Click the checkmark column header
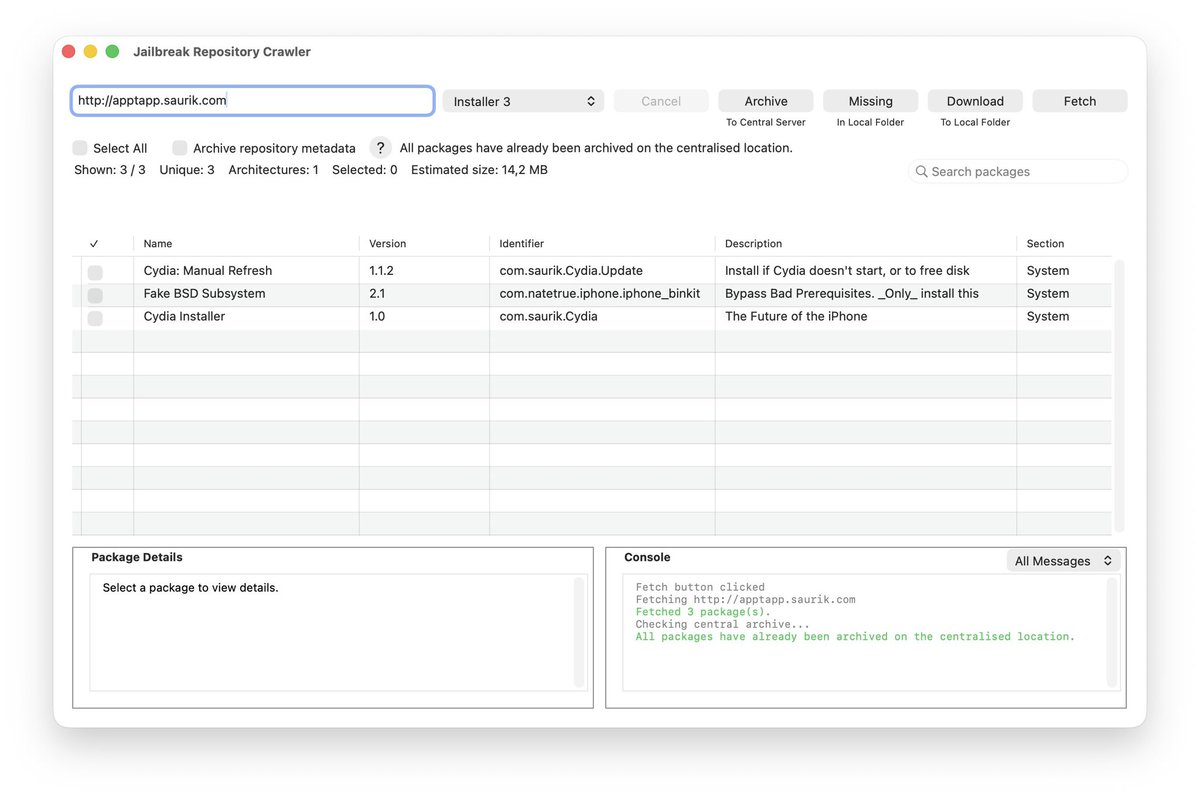 [x=94, y=243]
